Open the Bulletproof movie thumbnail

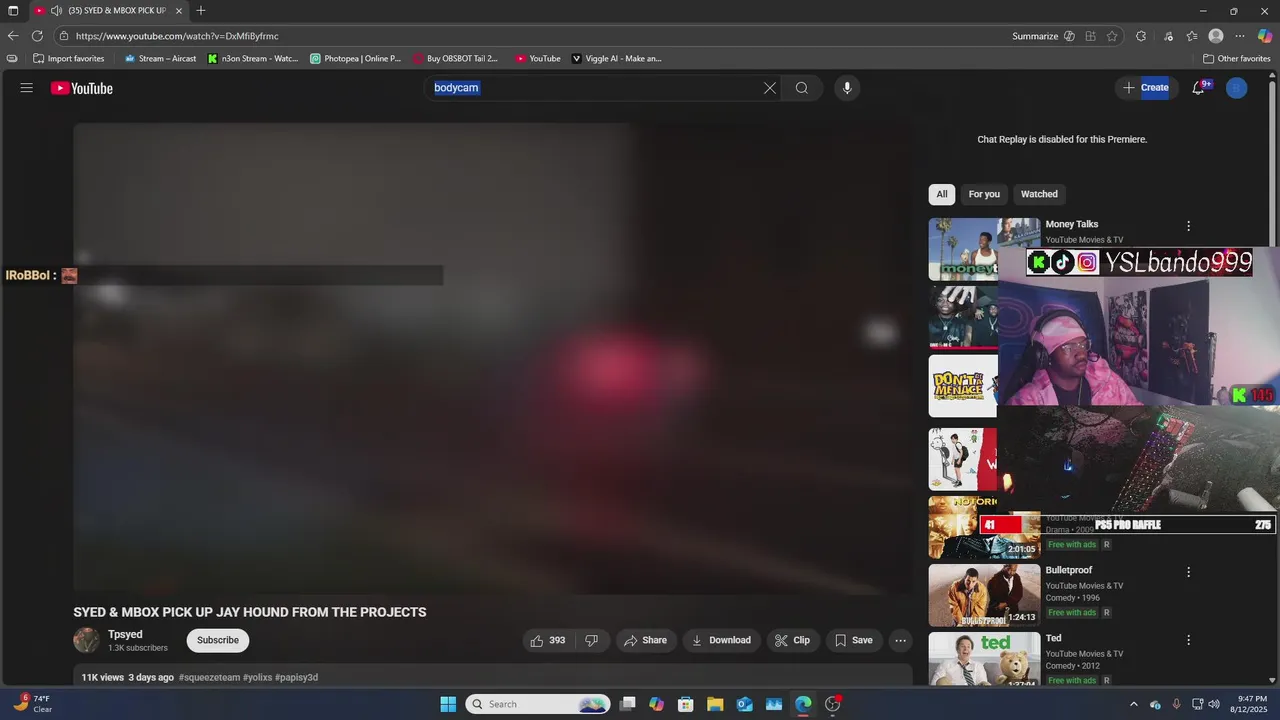(x=984, y=595)
